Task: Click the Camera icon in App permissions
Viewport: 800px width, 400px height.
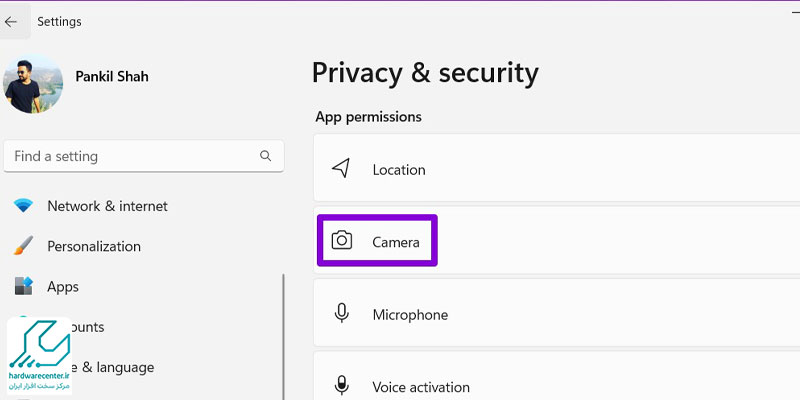Action: click(x=342, y=240)
